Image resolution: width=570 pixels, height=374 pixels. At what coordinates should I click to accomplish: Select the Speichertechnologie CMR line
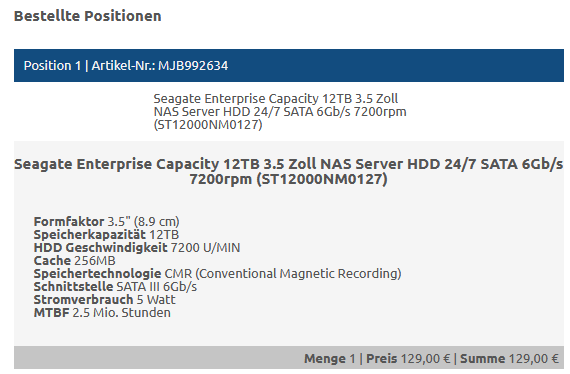pyautogui.click(x=217, y=273)
